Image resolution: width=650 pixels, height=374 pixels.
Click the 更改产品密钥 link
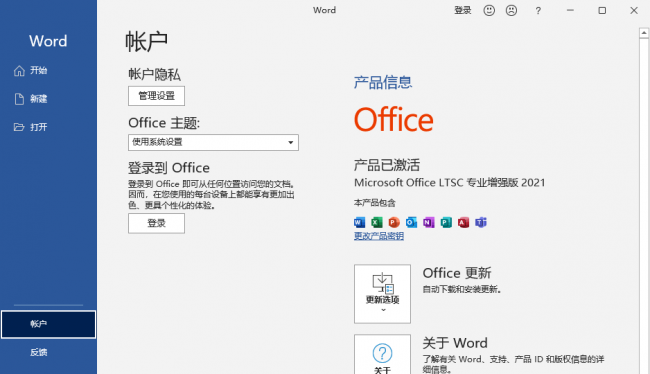pyautogui.click(x=379, y=236)
